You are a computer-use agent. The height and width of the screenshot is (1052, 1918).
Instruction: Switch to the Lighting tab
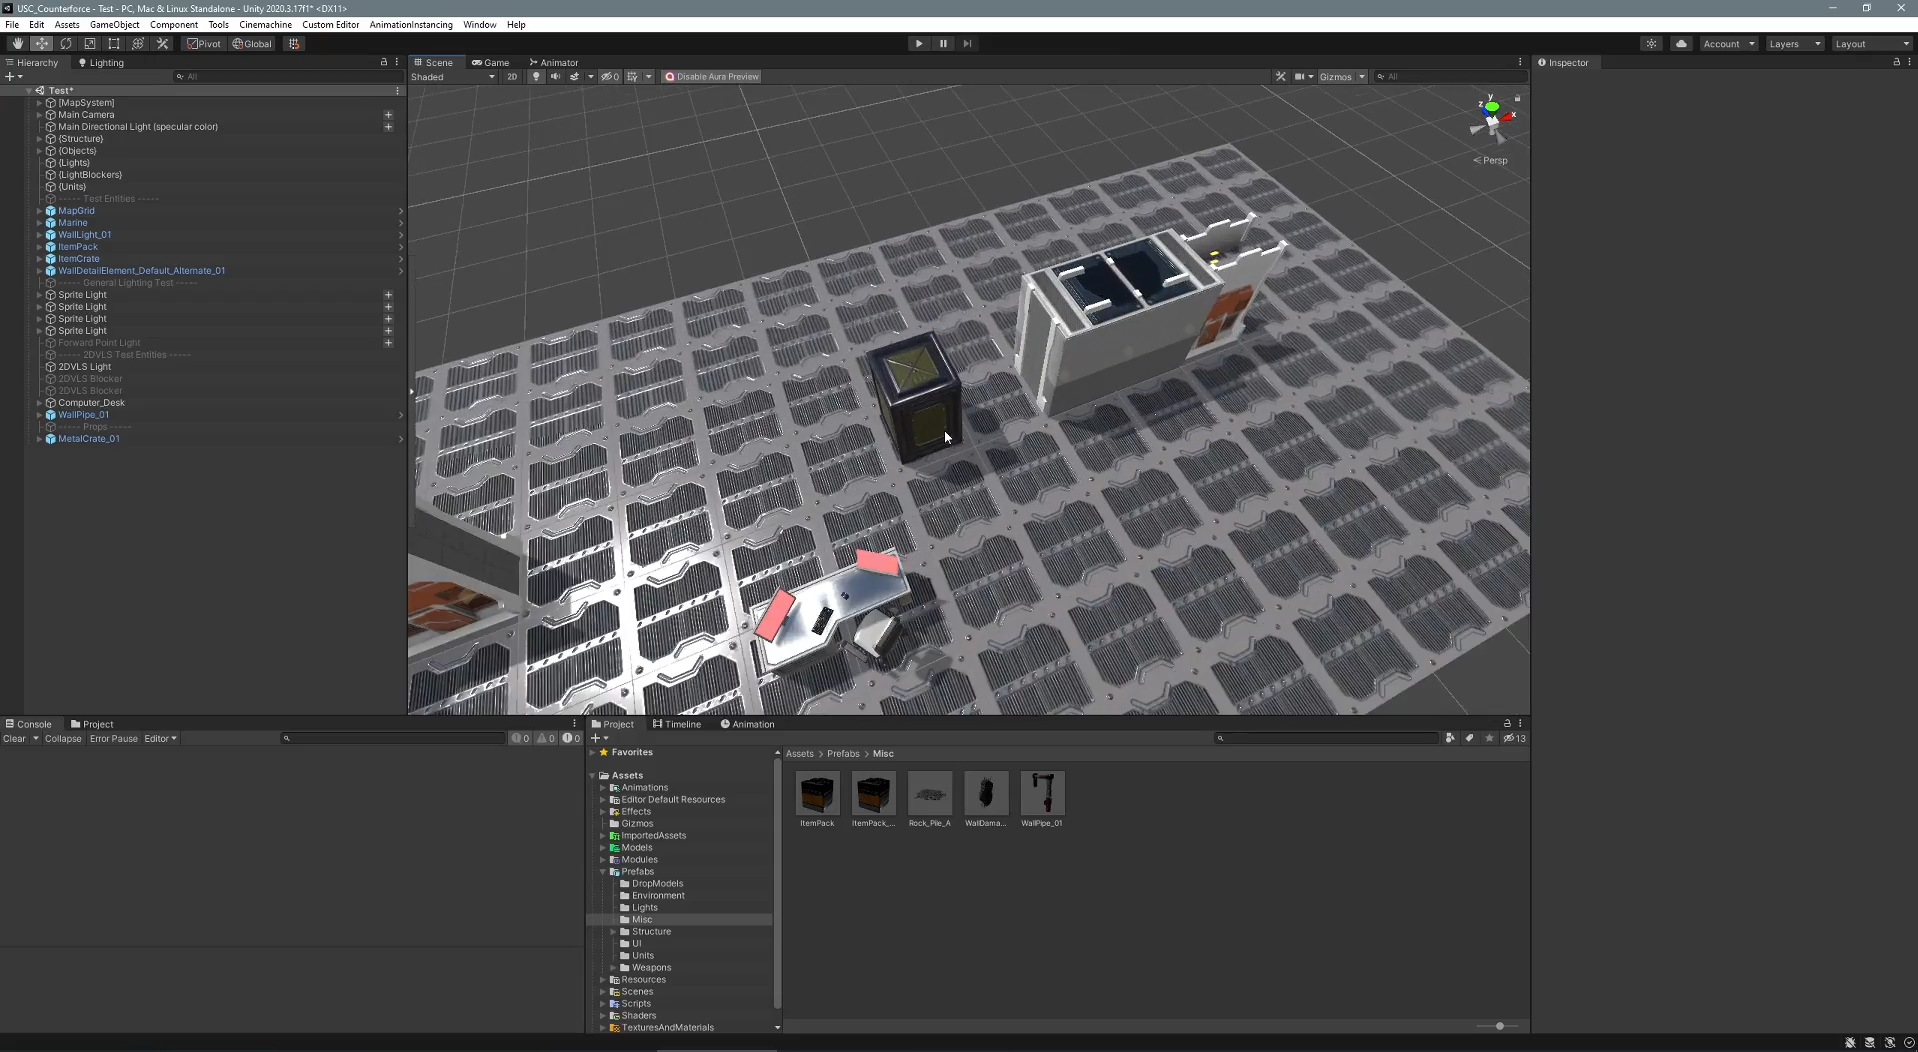(101, 62)
